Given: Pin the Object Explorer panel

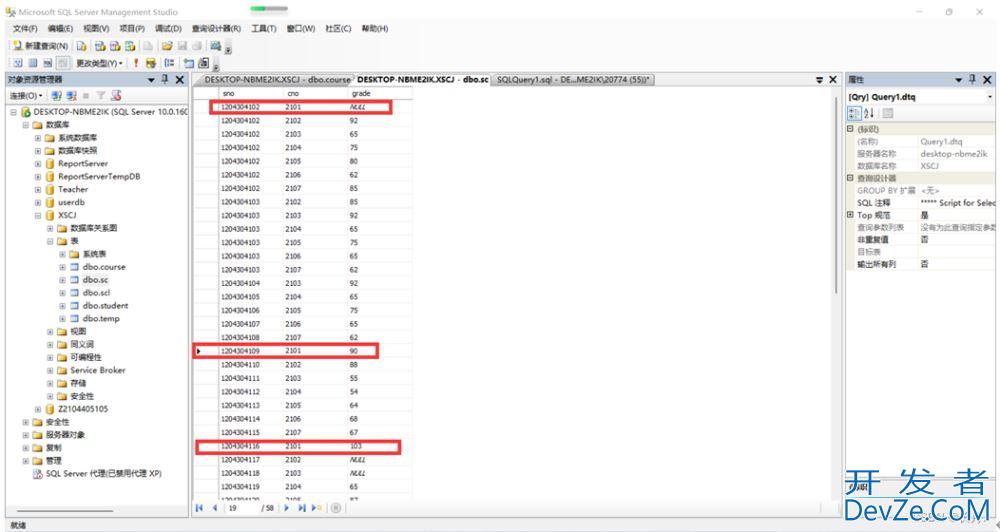Looking at the screenshot, I should point(165,79).
